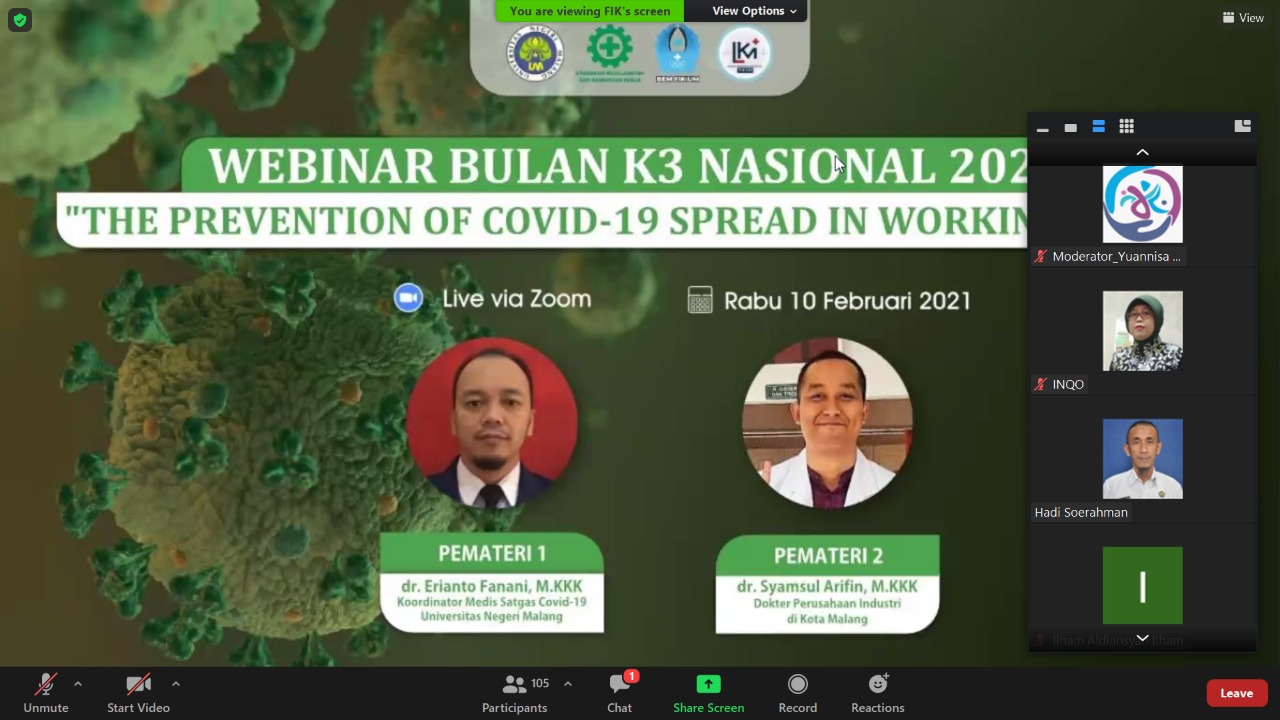Viewport: 1280px width, 720px height.
Task: Start recording with the Record button
Action: pyautogui.click(x=797, y=693)
